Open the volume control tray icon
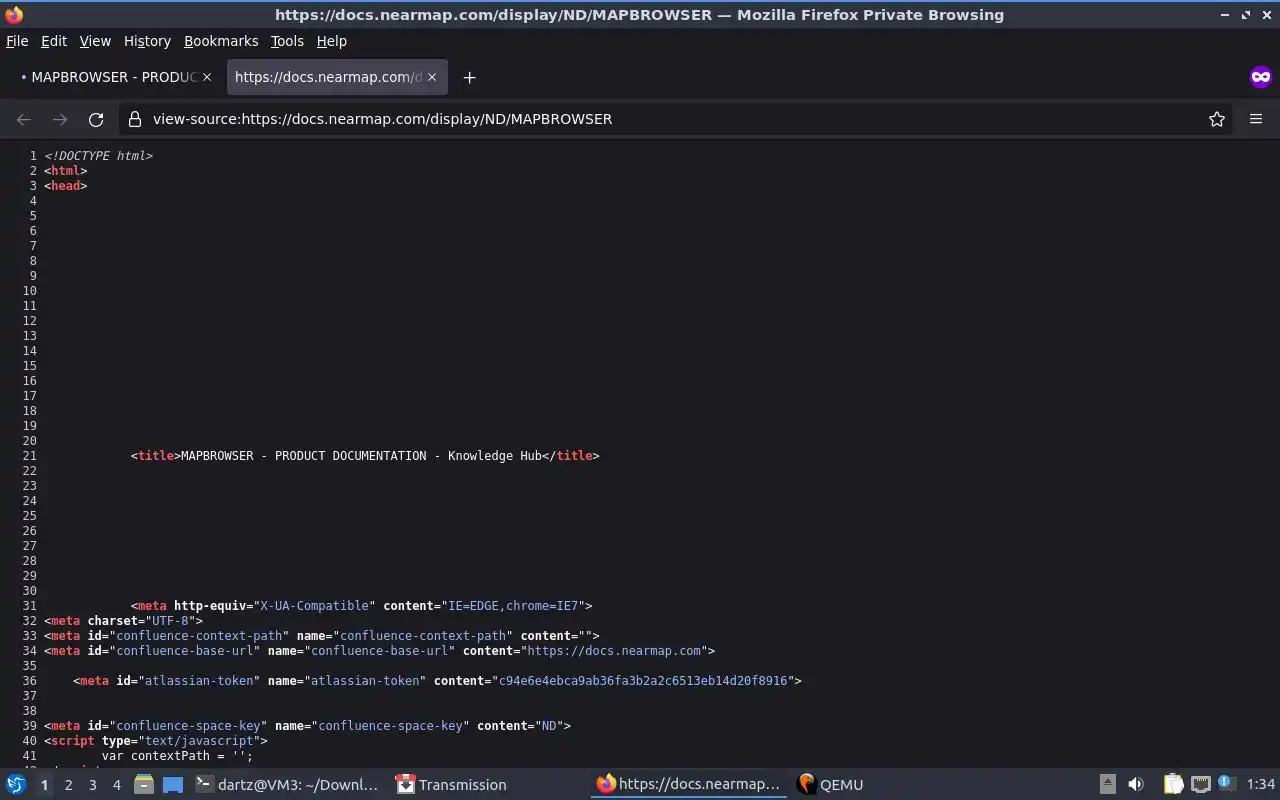 (1136, 785)
